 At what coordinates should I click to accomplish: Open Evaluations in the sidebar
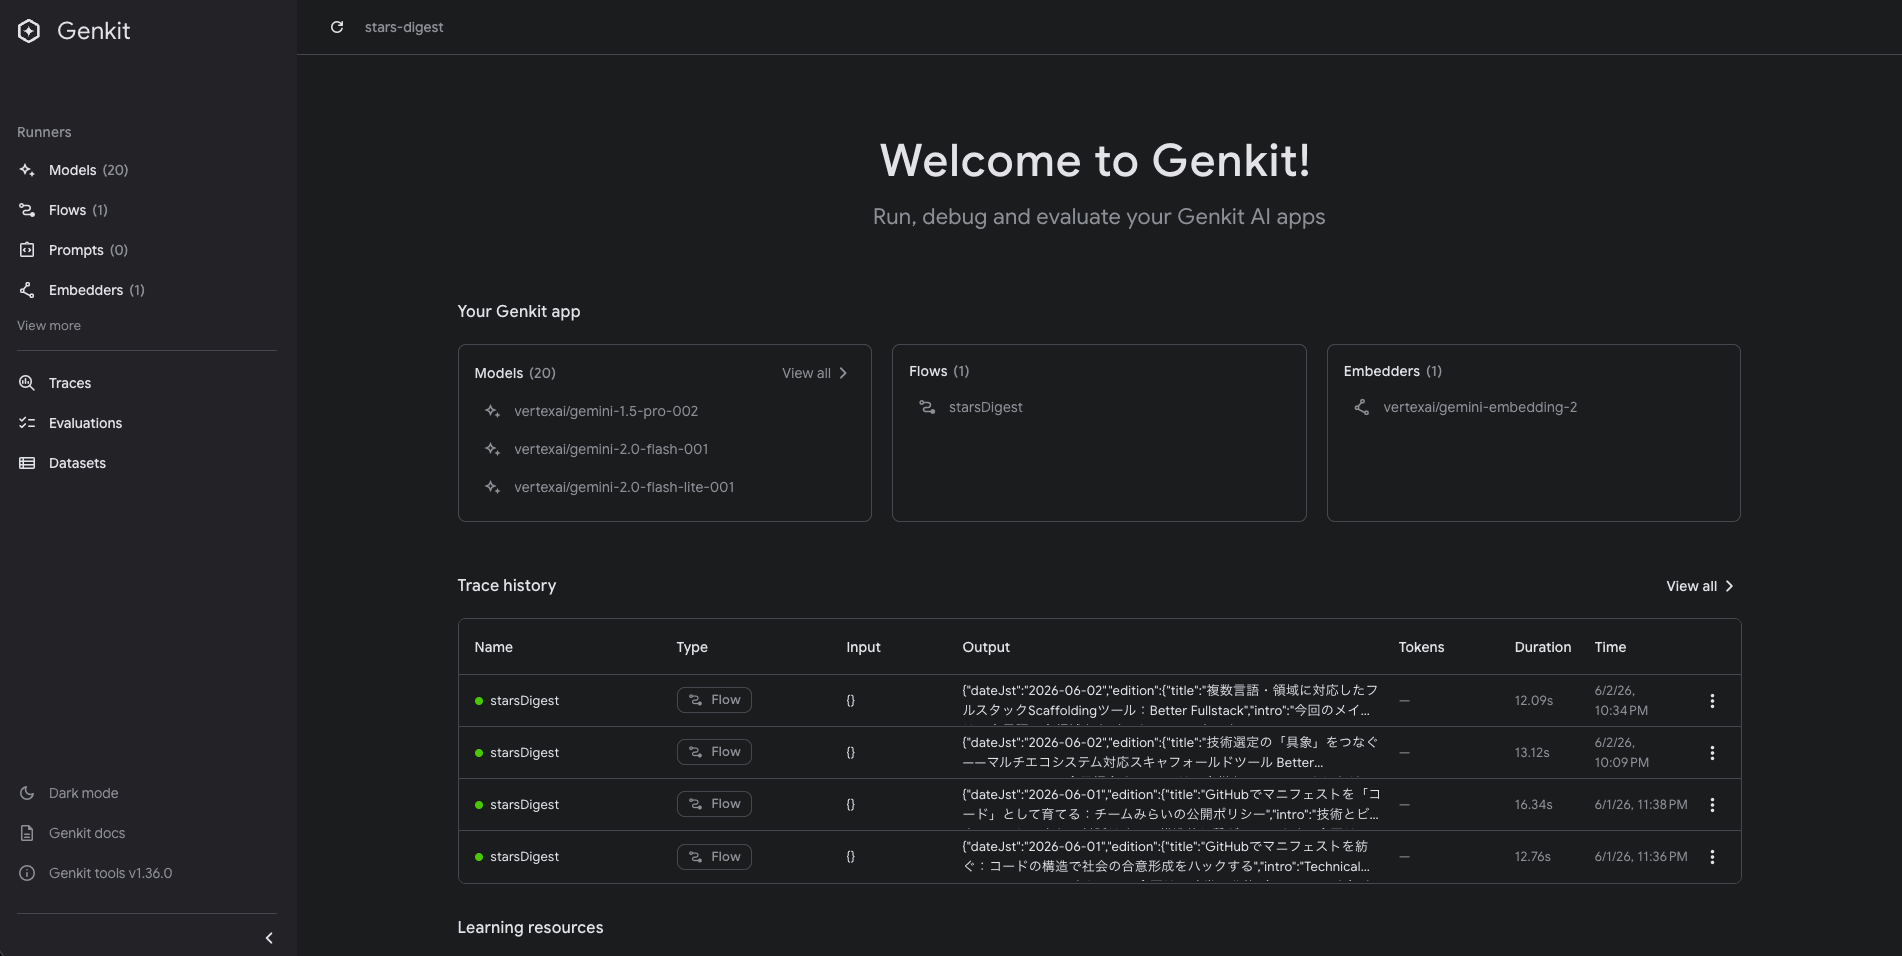coord(85,423)
